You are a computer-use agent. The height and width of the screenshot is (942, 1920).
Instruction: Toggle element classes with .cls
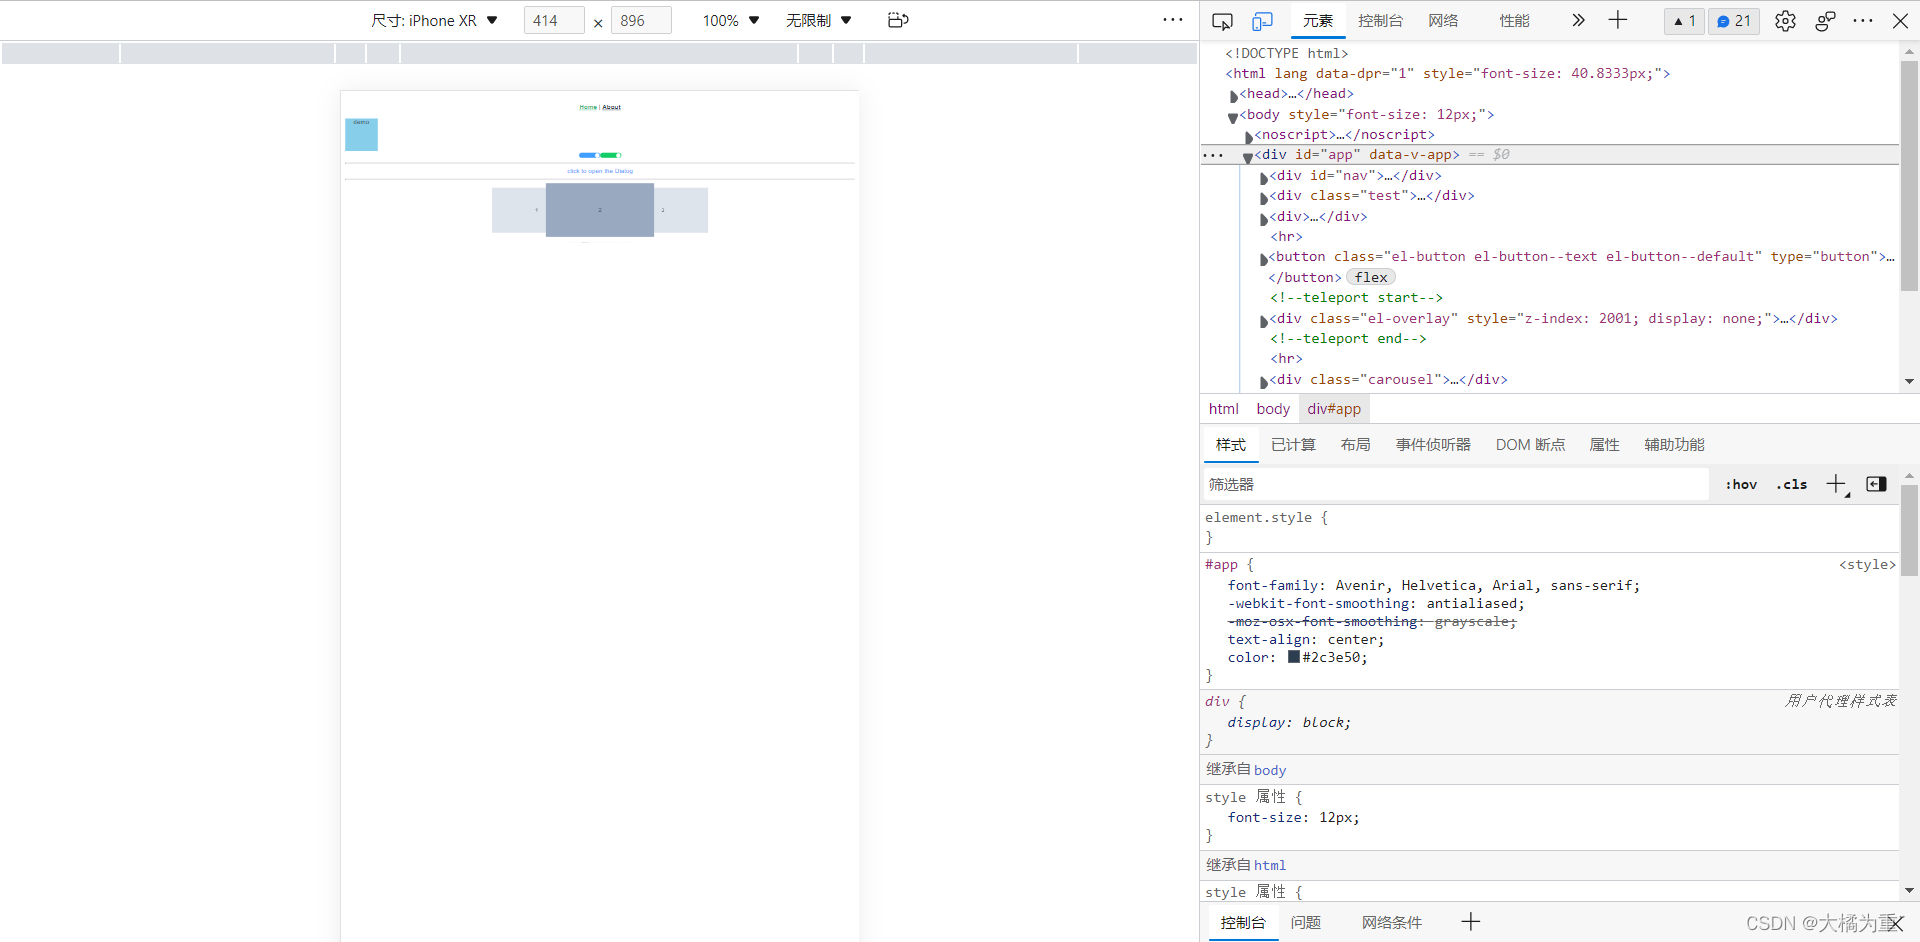1792,484
